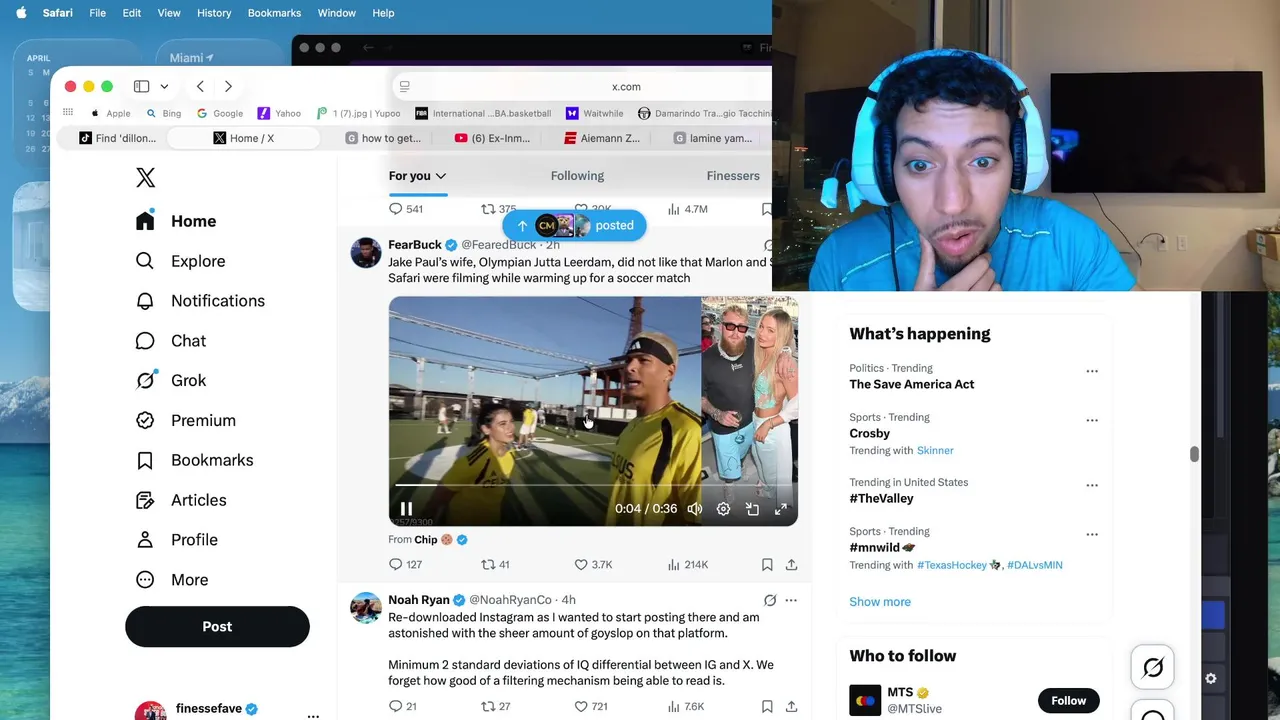Pause the playing video
This screenshot has width=1280, height=720.
406,509
